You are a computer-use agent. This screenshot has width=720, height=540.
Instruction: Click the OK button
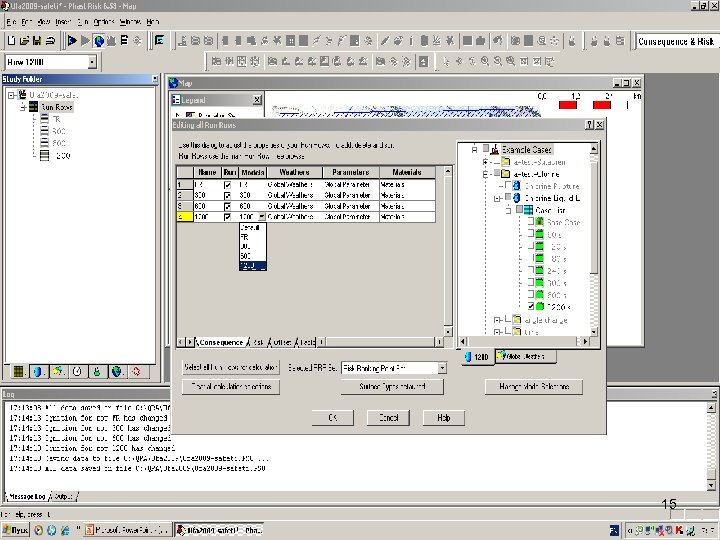click(x=333, y=418)
